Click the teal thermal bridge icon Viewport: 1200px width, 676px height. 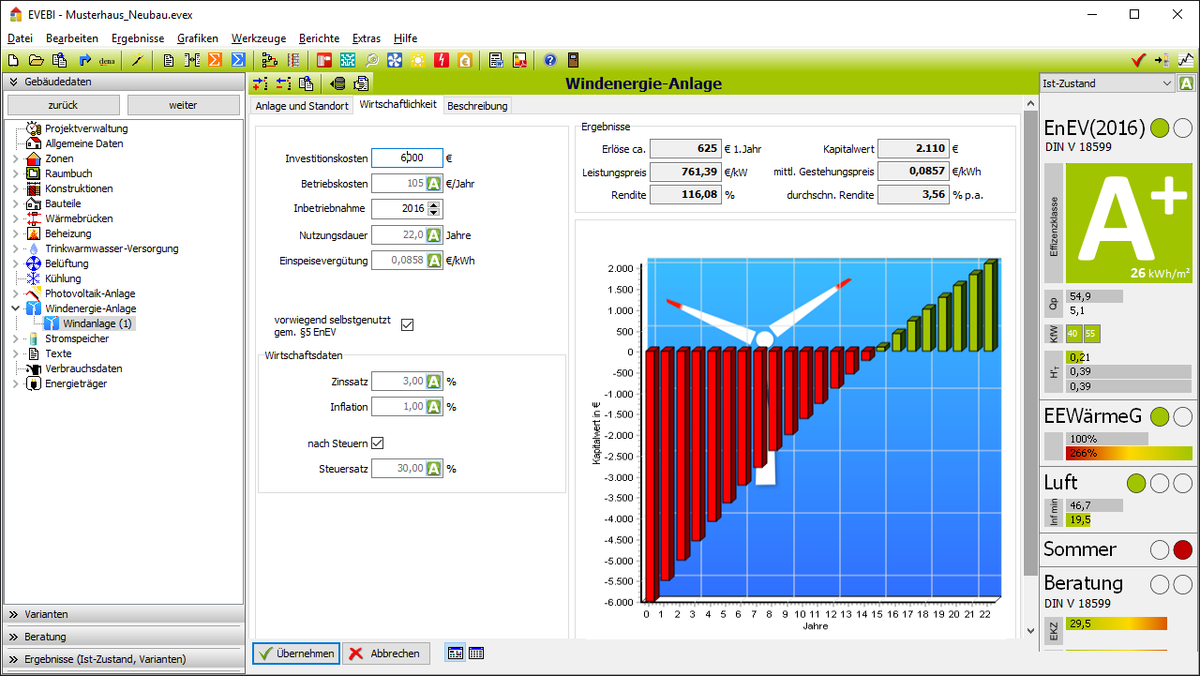(x=348, y=60)
